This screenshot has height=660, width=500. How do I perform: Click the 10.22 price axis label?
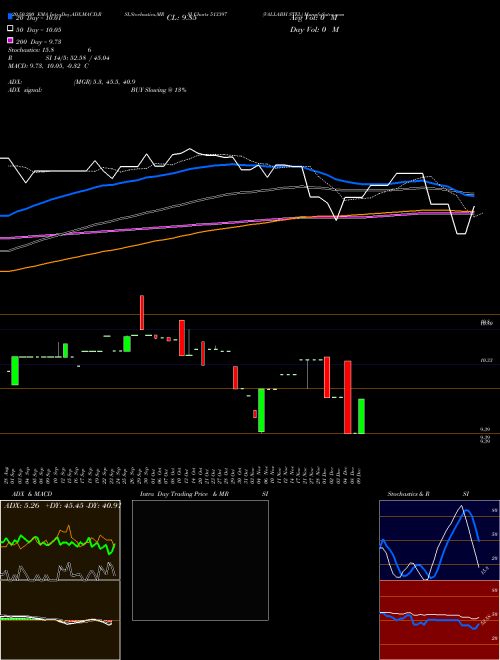tap(487, 360)
